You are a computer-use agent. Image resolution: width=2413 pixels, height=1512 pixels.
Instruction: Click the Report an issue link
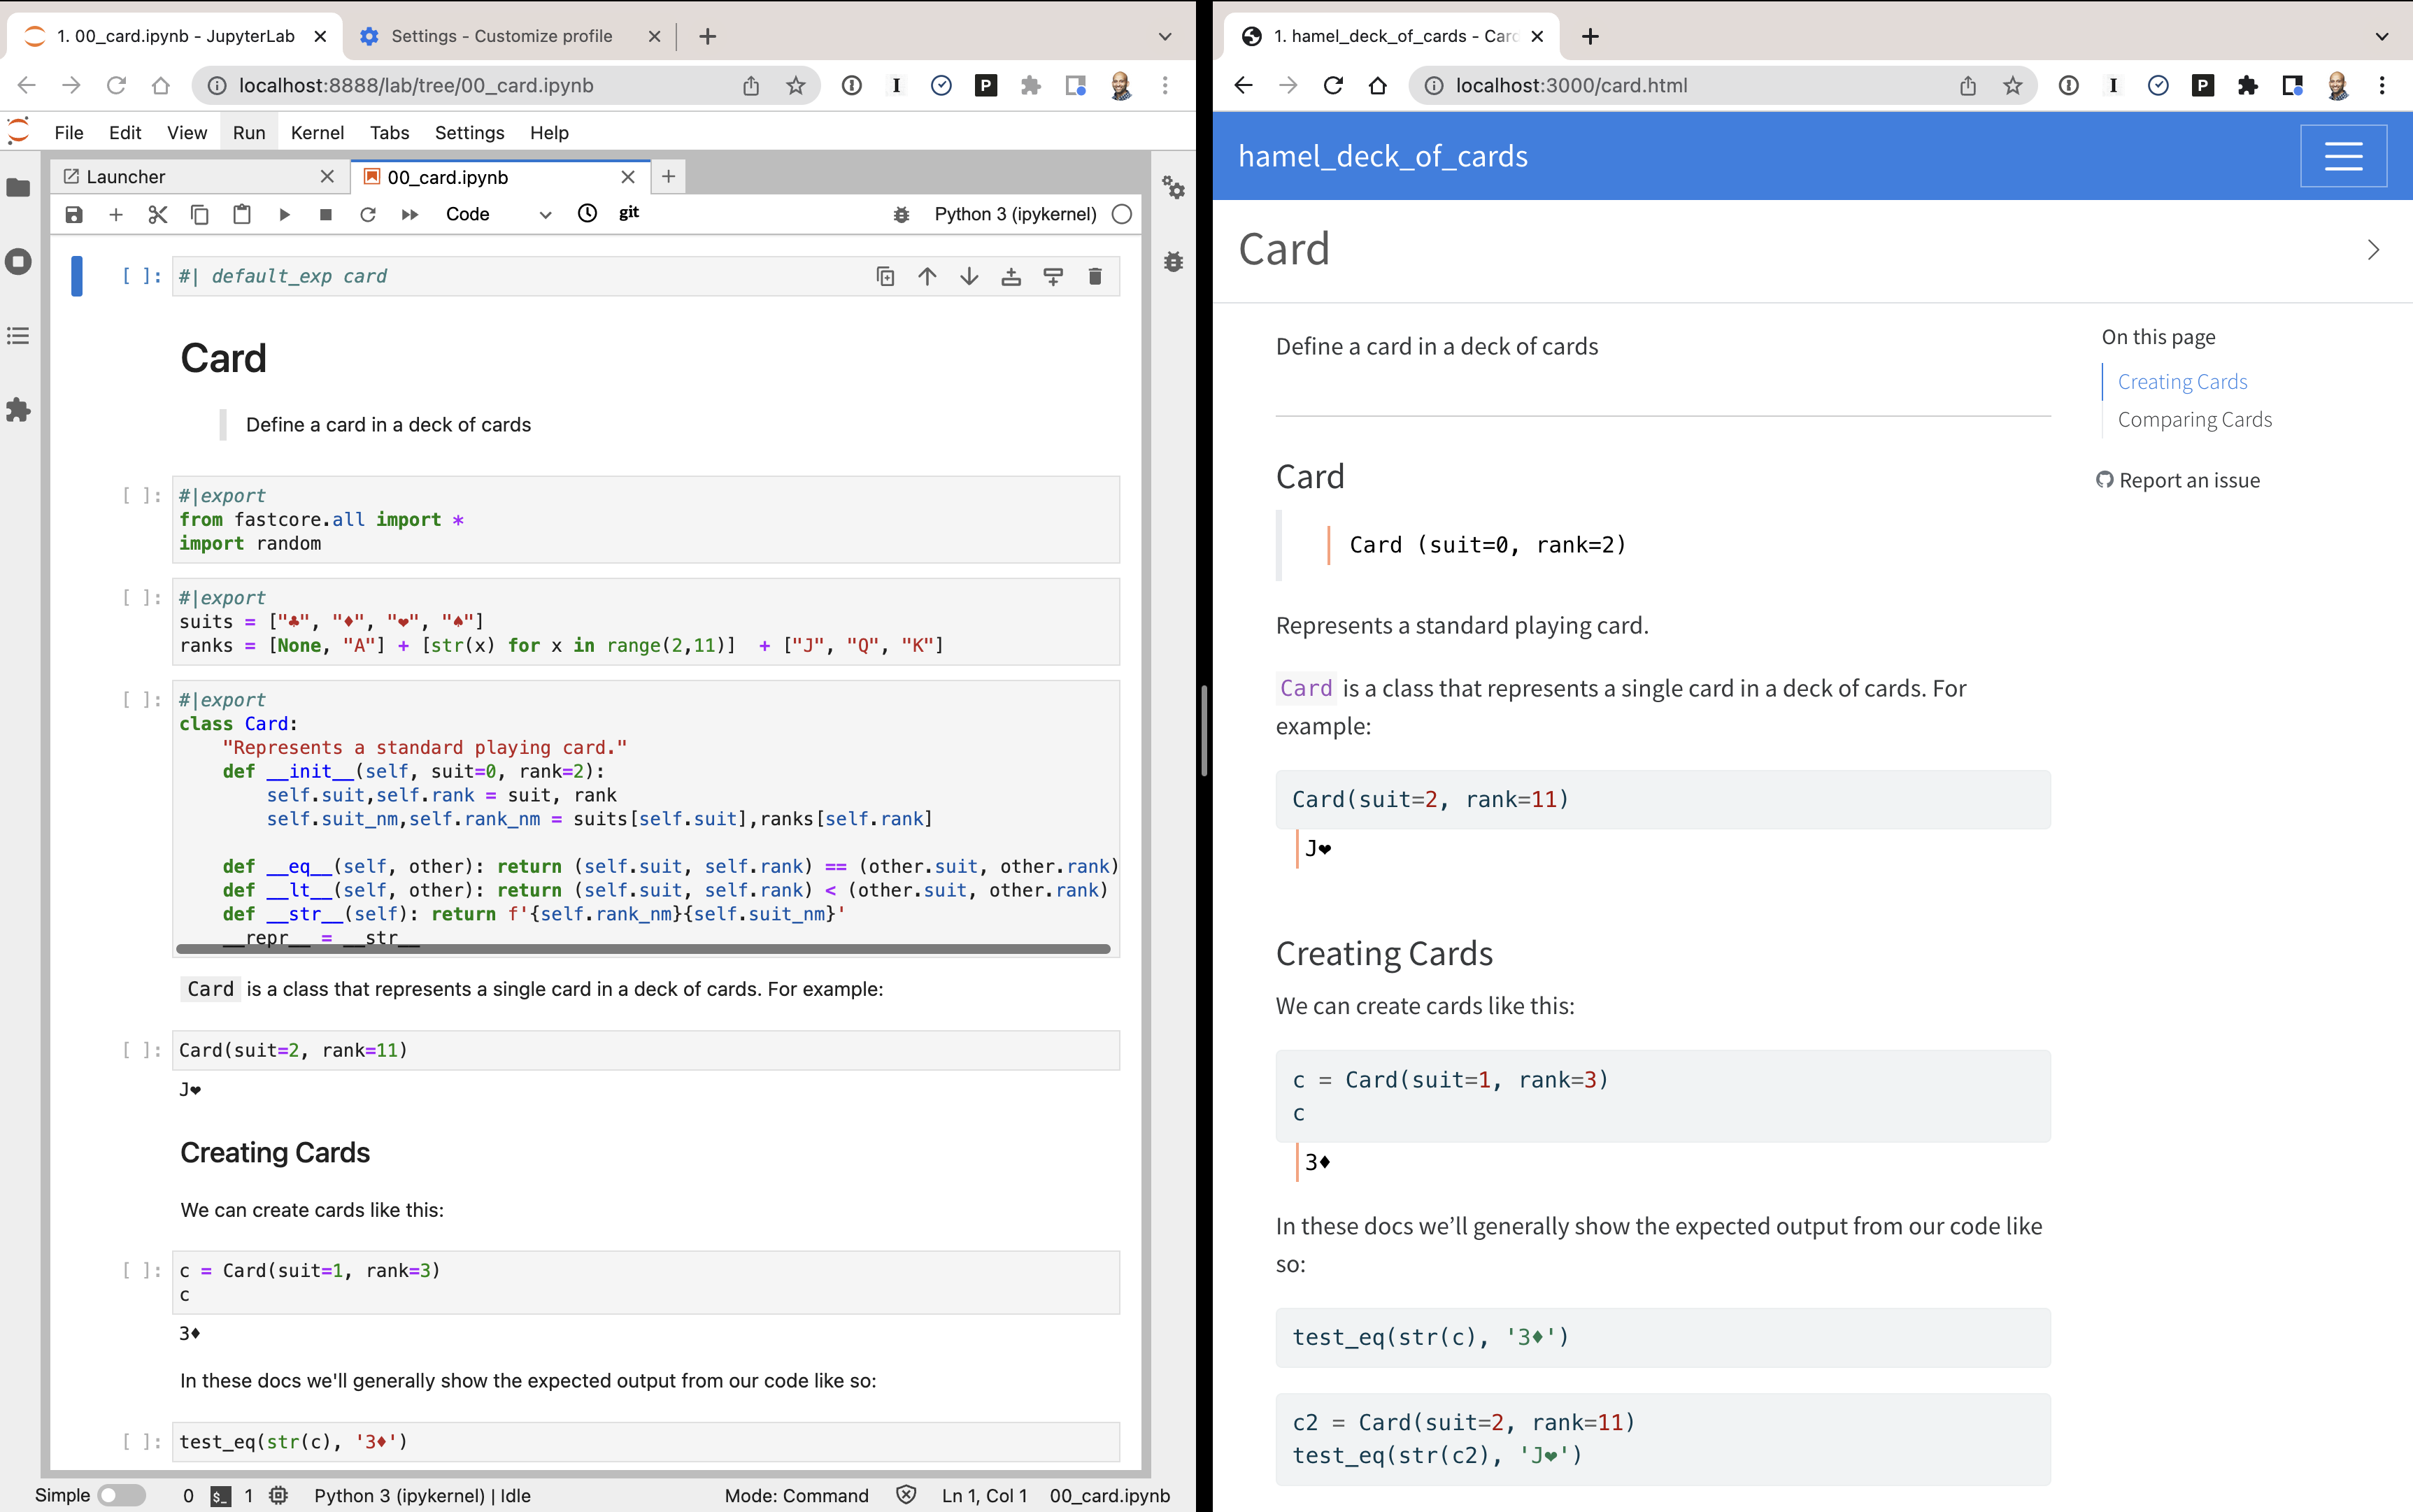(x=2188, y=481)
